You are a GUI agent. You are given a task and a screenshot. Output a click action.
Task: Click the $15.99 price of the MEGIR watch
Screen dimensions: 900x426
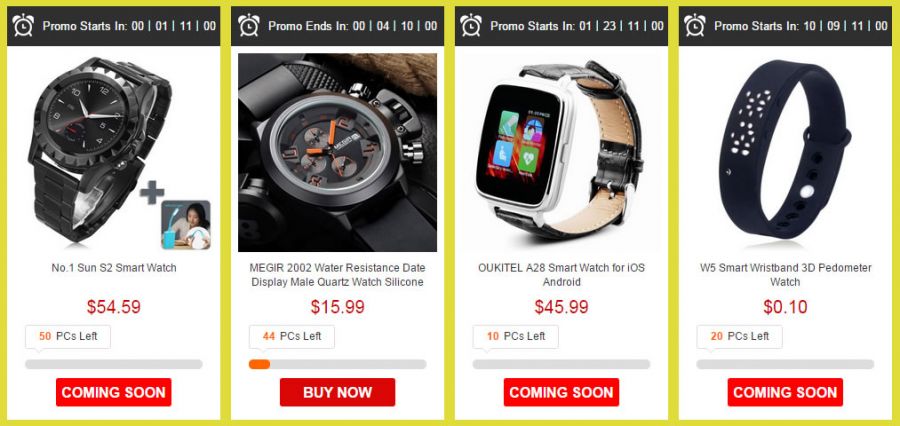coord(338,307)
